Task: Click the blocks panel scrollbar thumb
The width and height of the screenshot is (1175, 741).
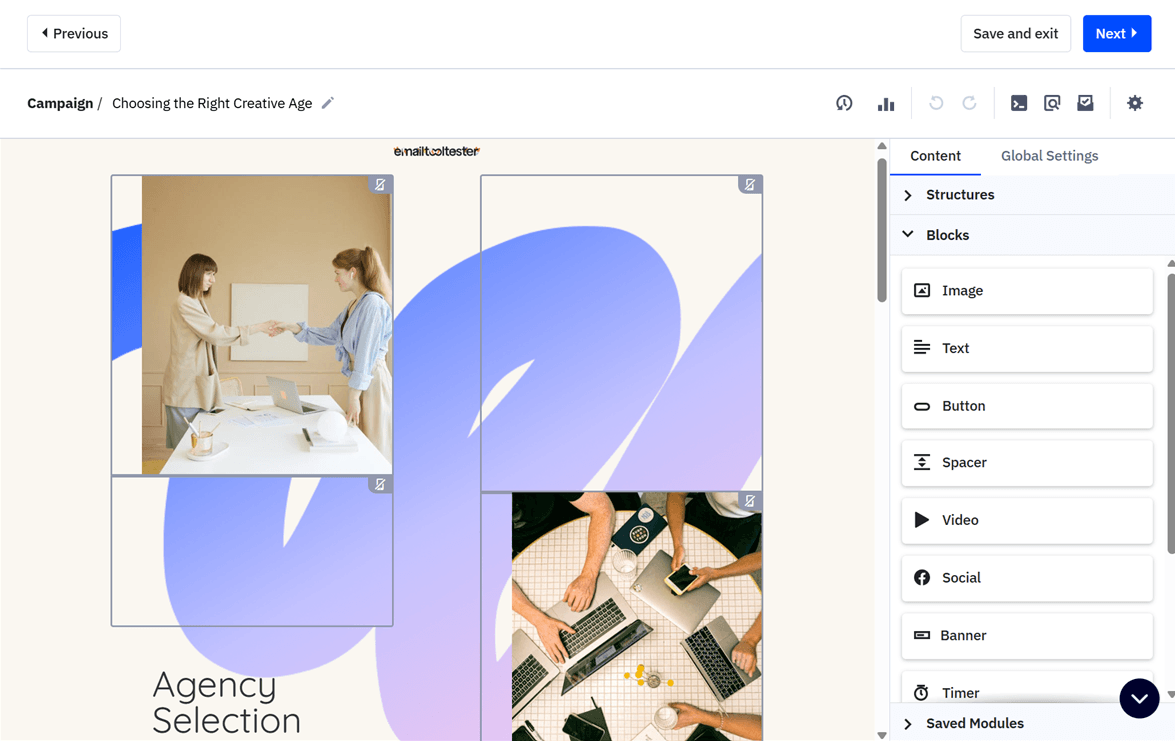Action: [x=1171, y=414]
